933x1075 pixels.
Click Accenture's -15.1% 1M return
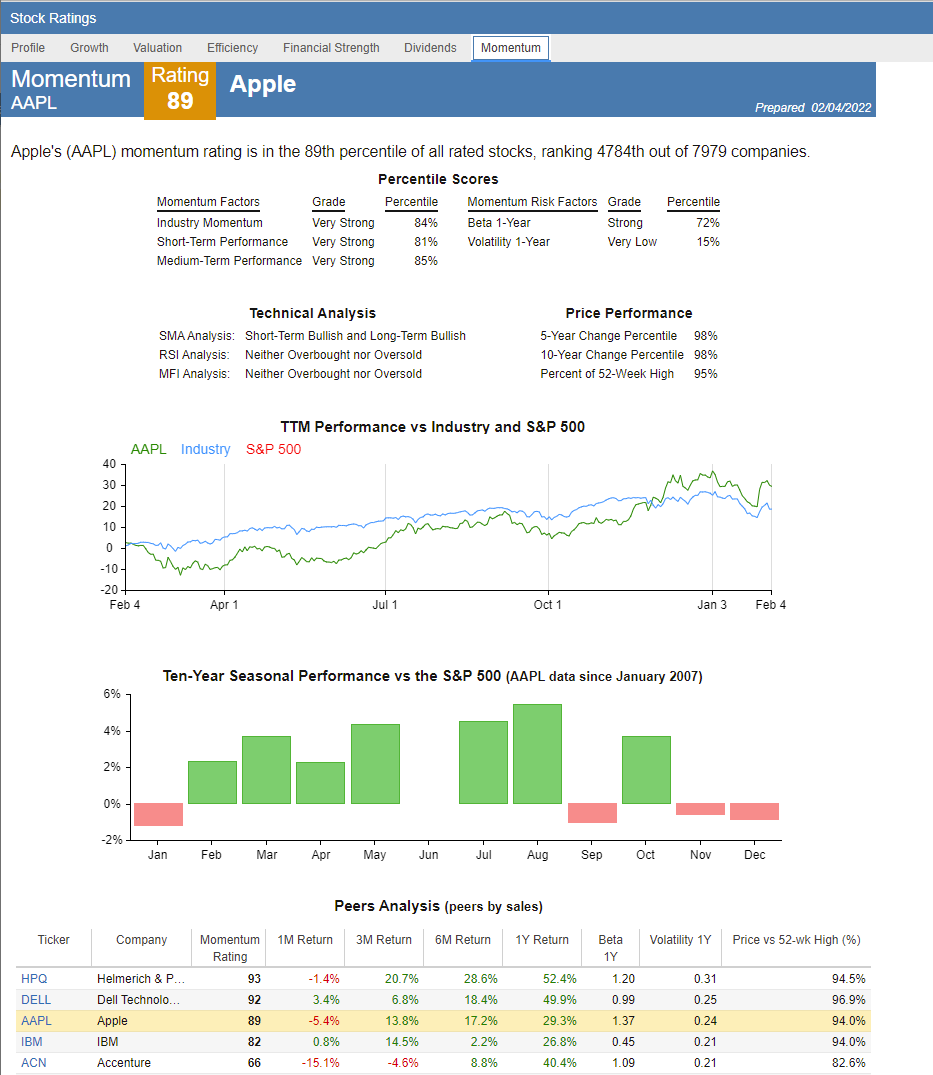321,1063
